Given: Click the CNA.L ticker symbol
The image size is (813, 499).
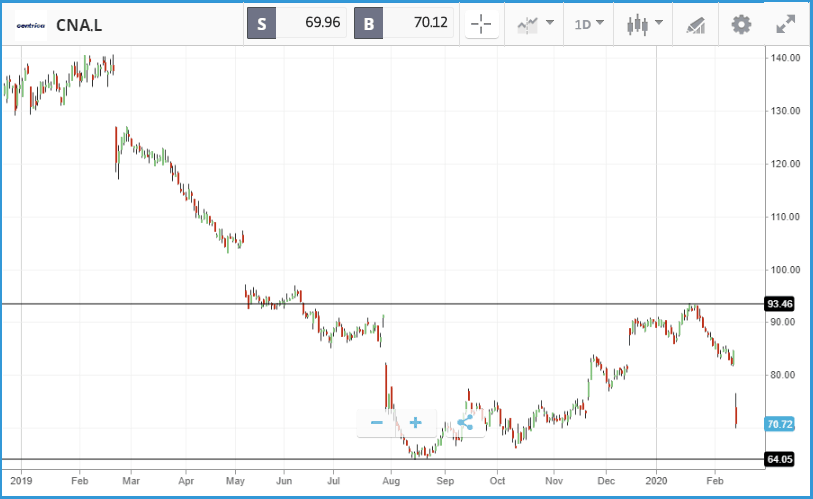Looking at the screenshot, I should coord(79,25).
